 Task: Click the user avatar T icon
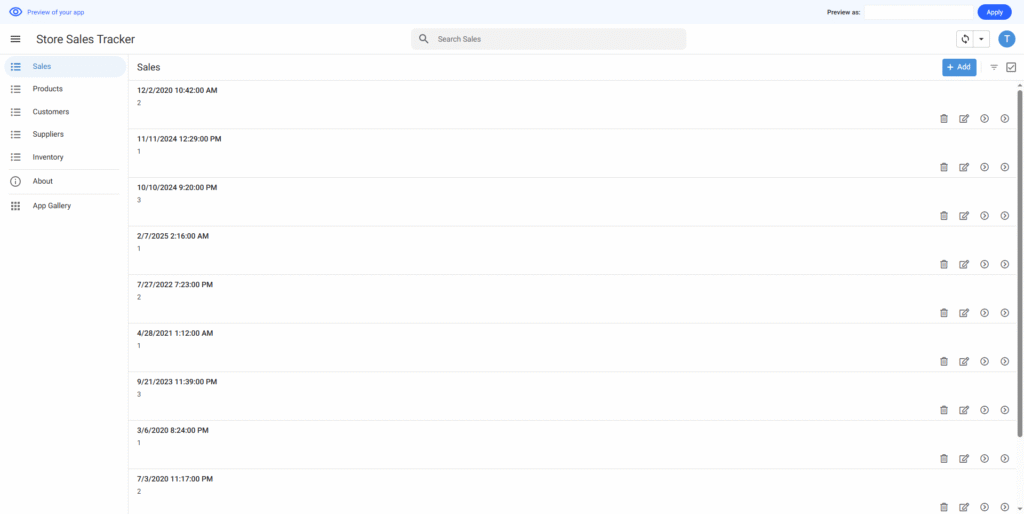1006,39
